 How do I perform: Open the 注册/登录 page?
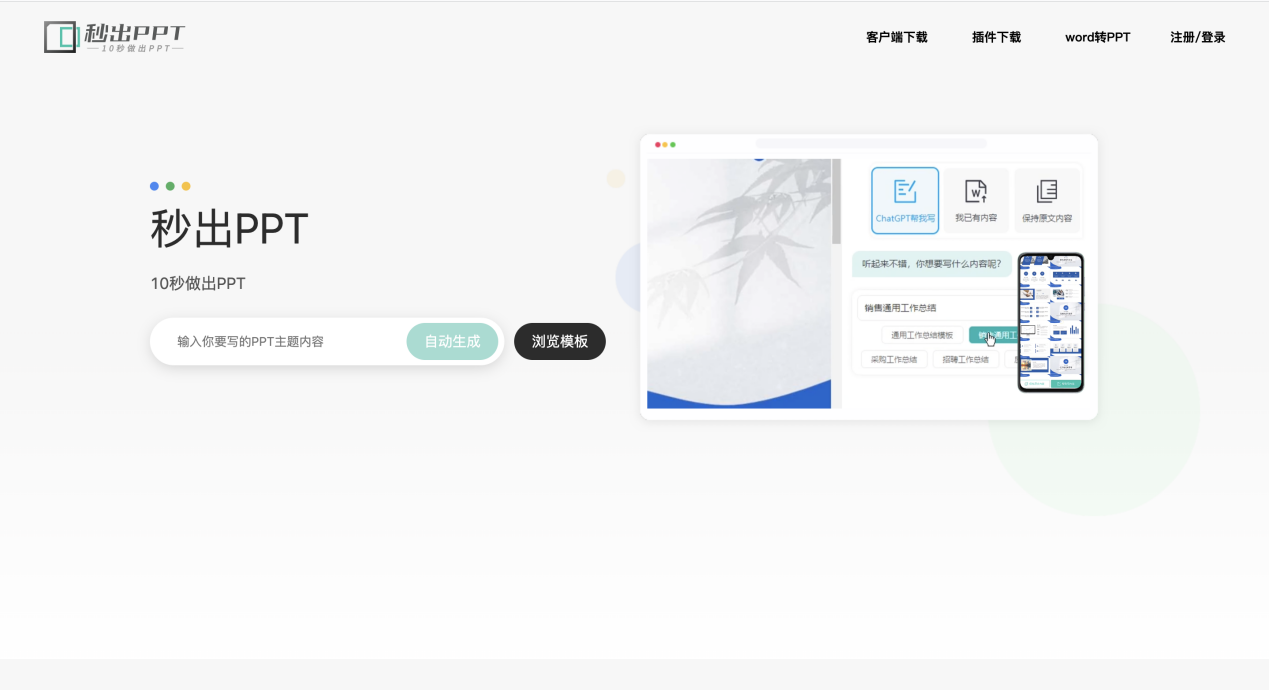tap(1197, 37)
